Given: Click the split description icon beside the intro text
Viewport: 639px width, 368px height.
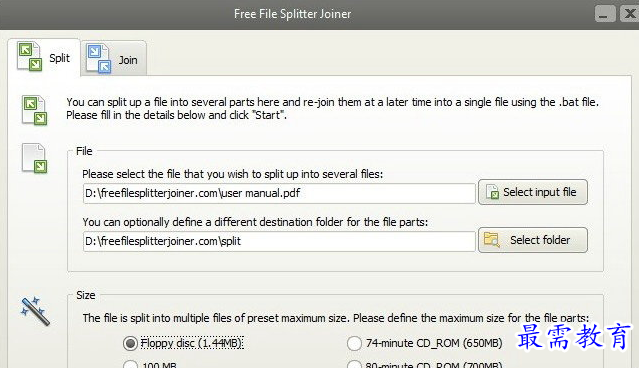Looking at the screenshot, I should [35, 110].
